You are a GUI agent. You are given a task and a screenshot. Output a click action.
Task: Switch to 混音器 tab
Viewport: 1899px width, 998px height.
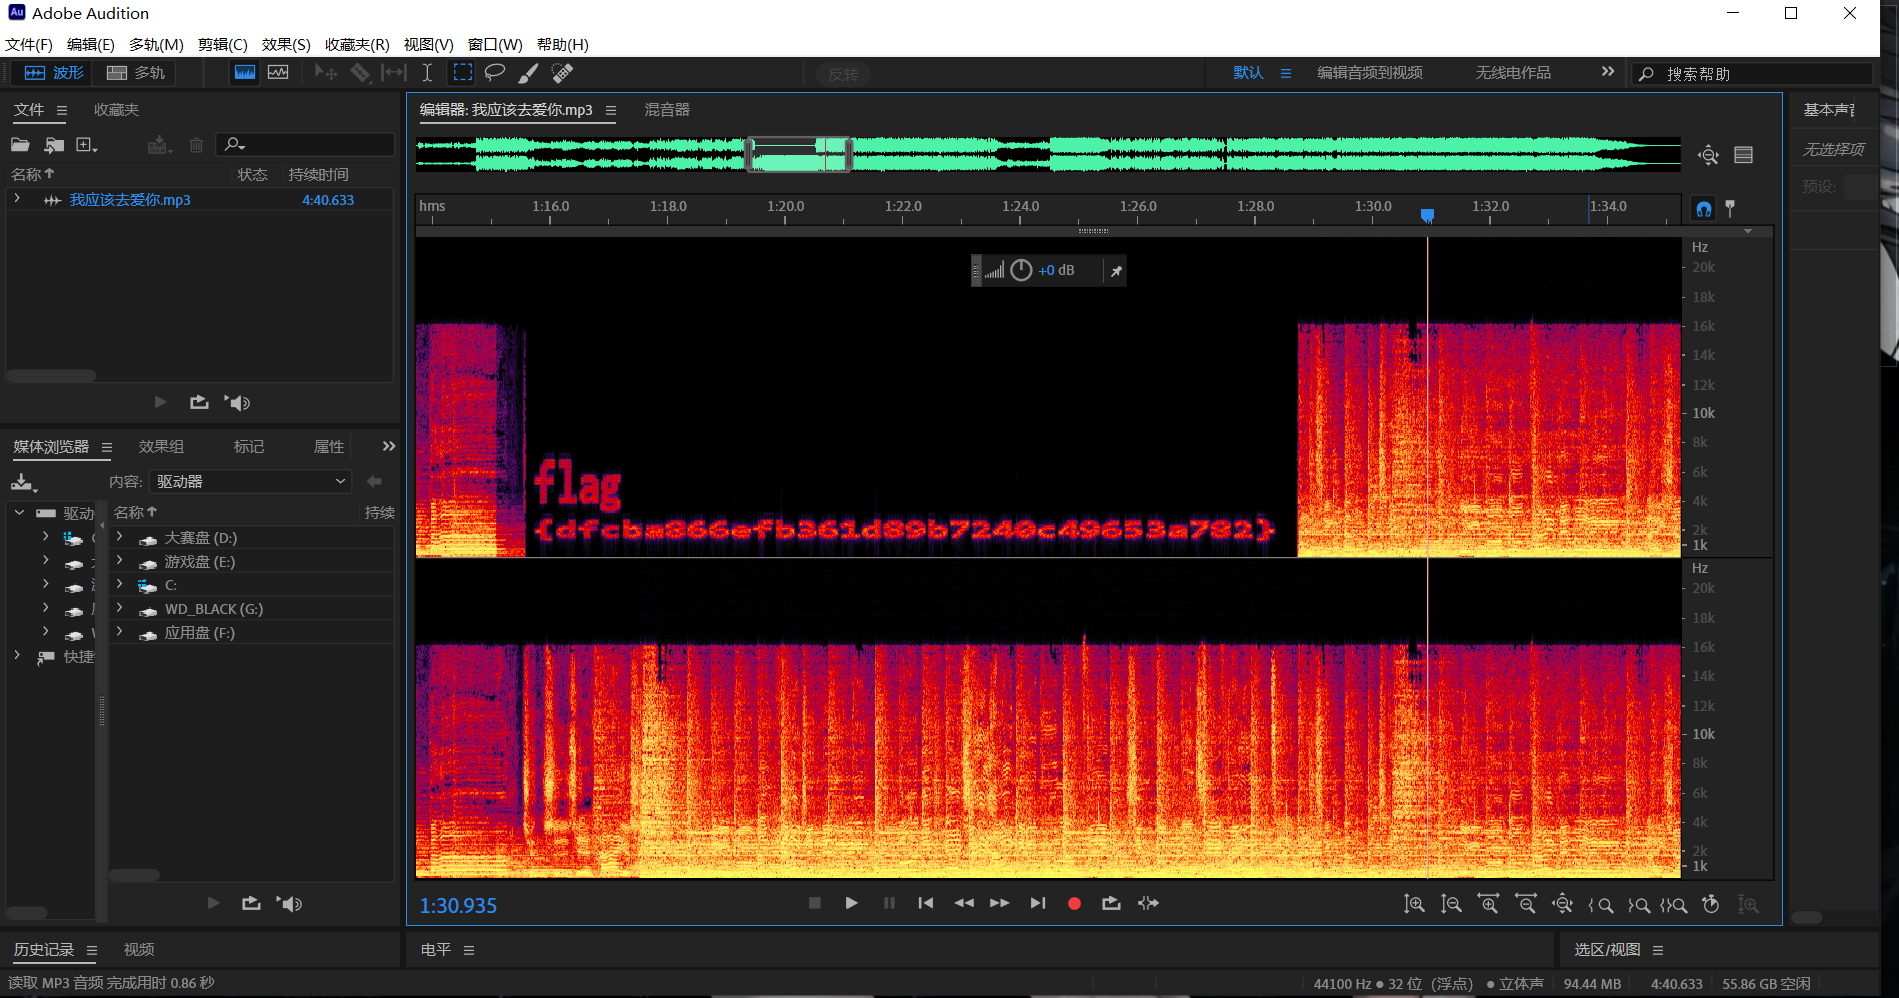667,110
